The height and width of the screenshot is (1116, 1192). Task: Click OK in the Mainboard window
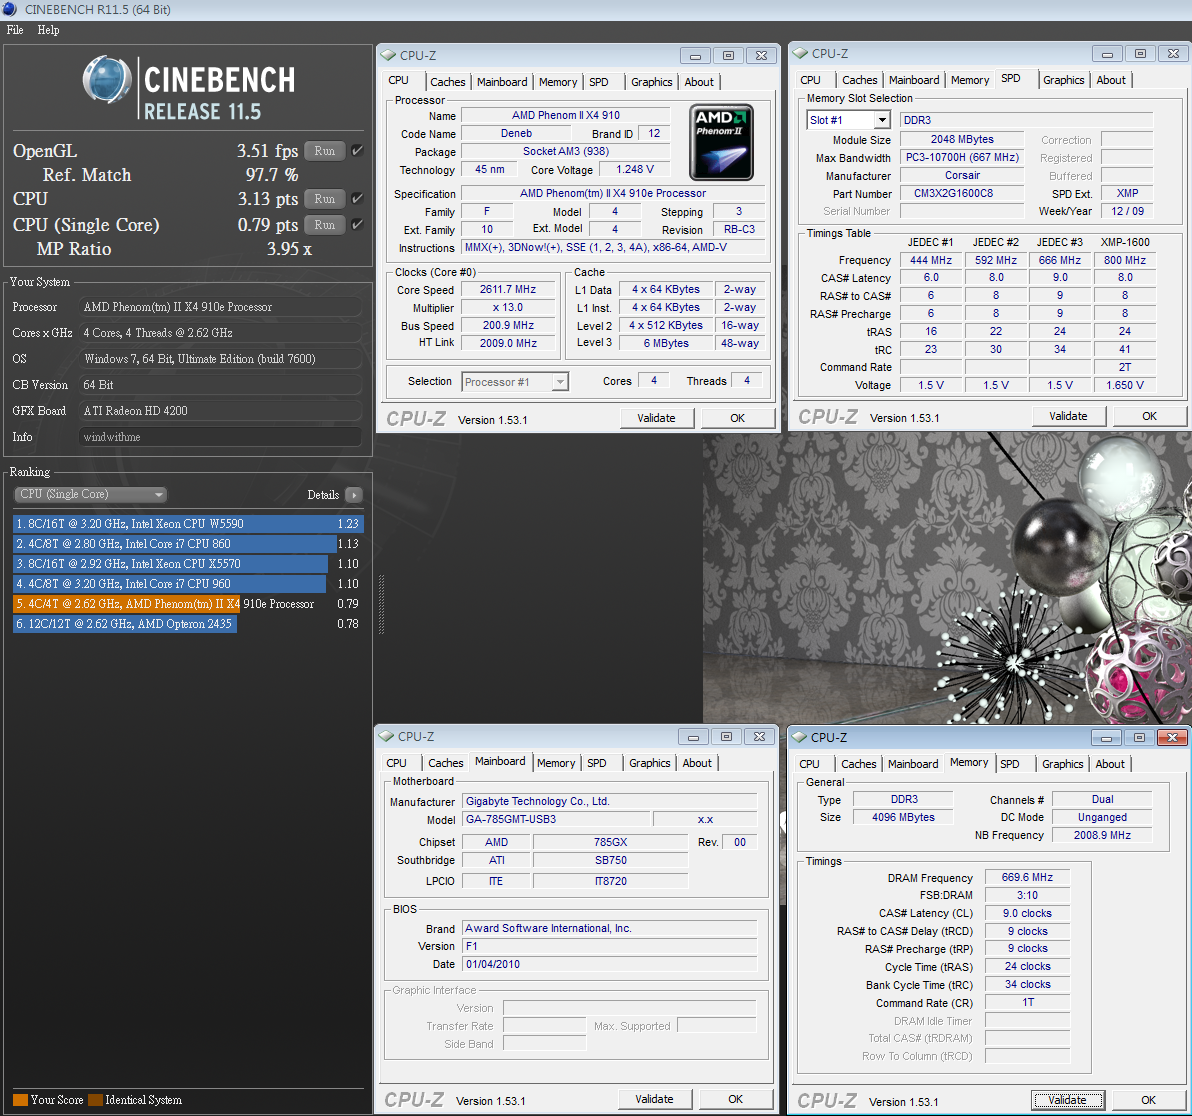(736, 1099)
